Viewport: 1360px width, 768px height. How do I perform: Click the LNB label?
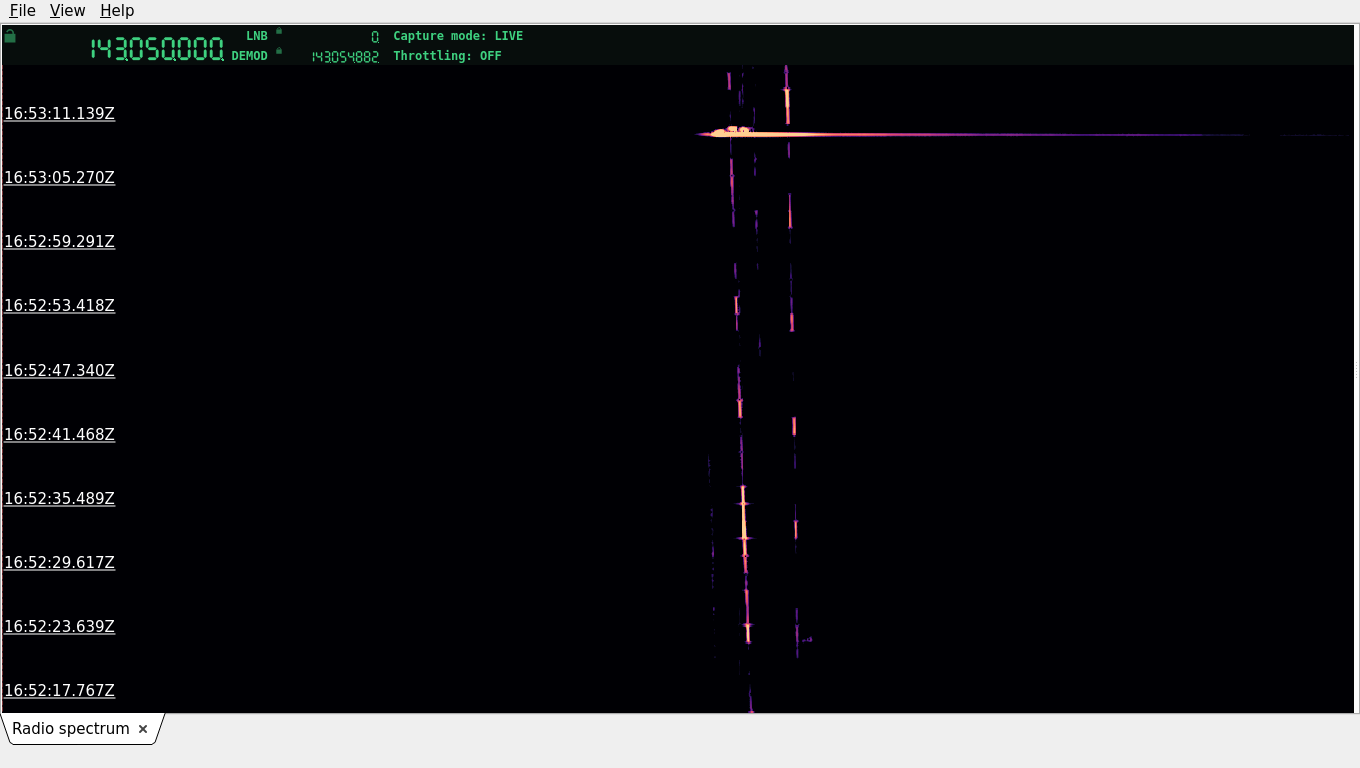pyautogui.click(x=257, y=36)
